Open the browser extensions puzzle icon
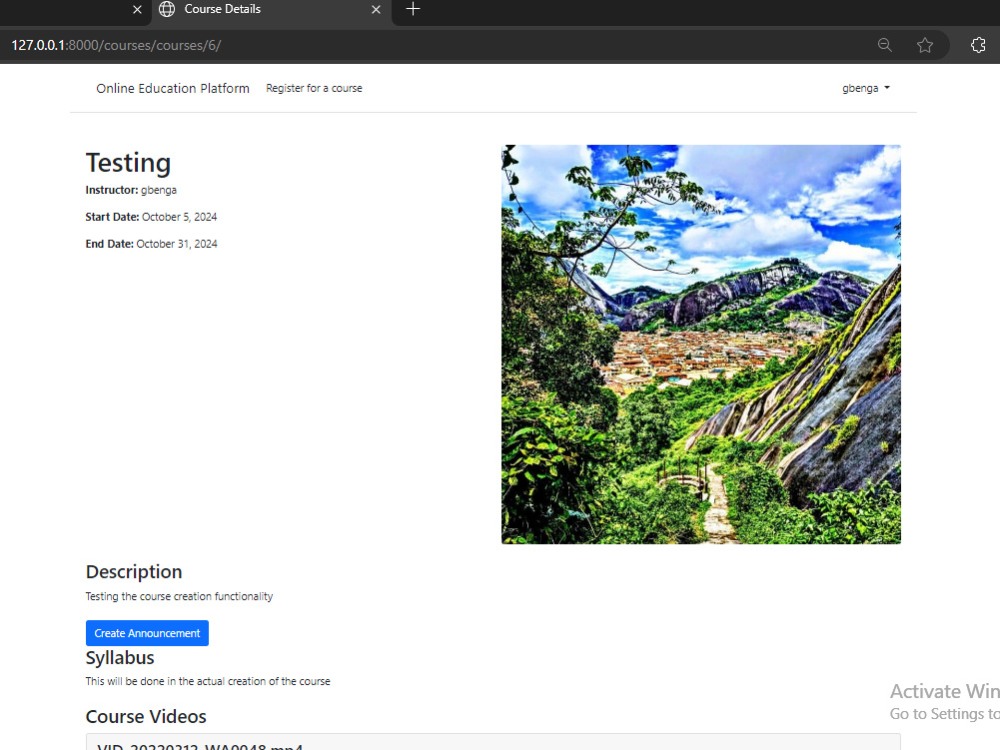 (978, 45)
